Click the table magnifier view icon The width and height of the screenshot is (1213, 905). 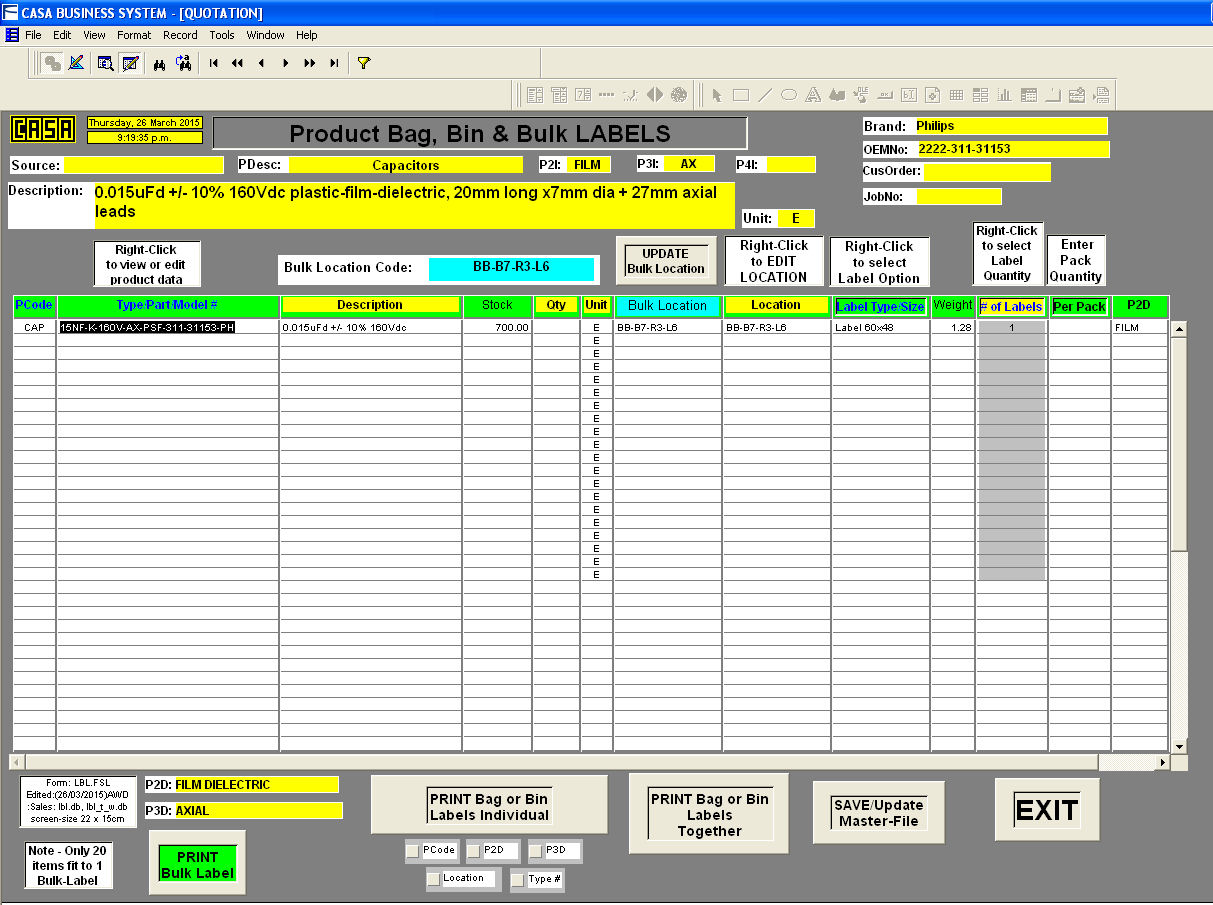pos(105,63)
